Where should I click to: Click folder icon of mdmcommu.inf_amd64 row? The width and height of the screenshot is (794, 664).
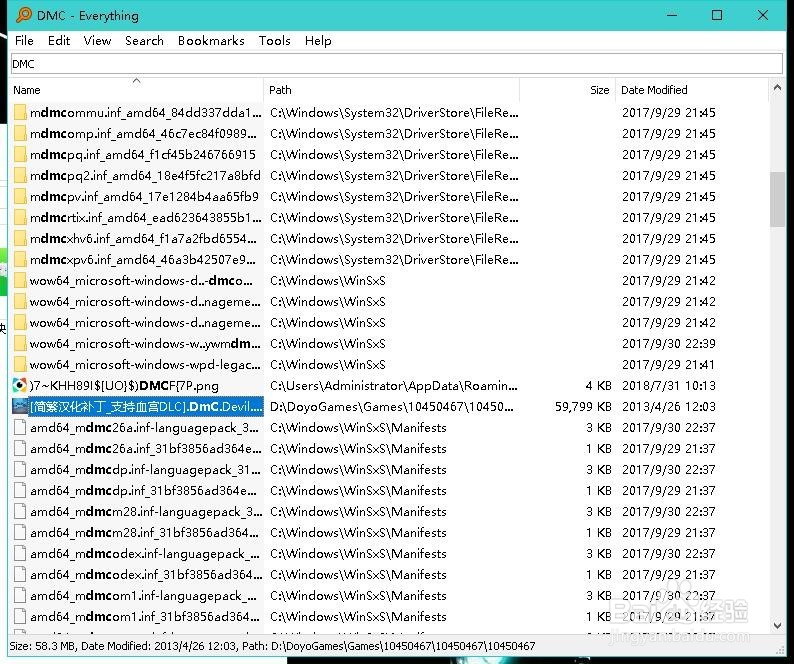point(20,112)
